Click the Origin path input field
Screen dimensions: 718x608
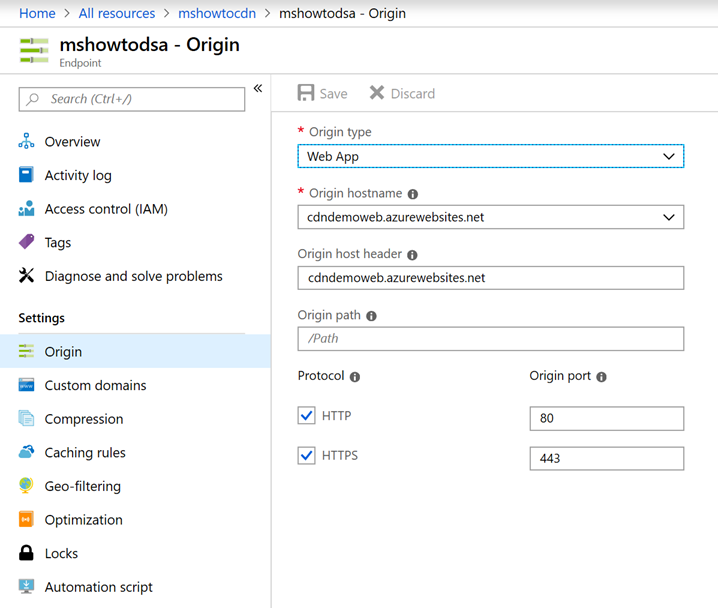(490, 339)
